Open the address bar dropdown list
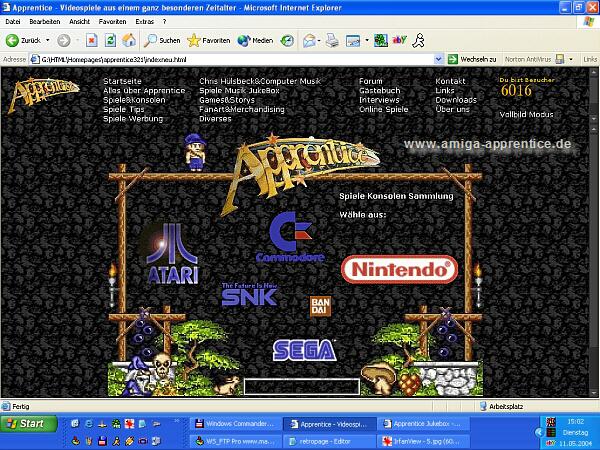The image size is (600, 450). pyautogui.click(x=439, y=59)
